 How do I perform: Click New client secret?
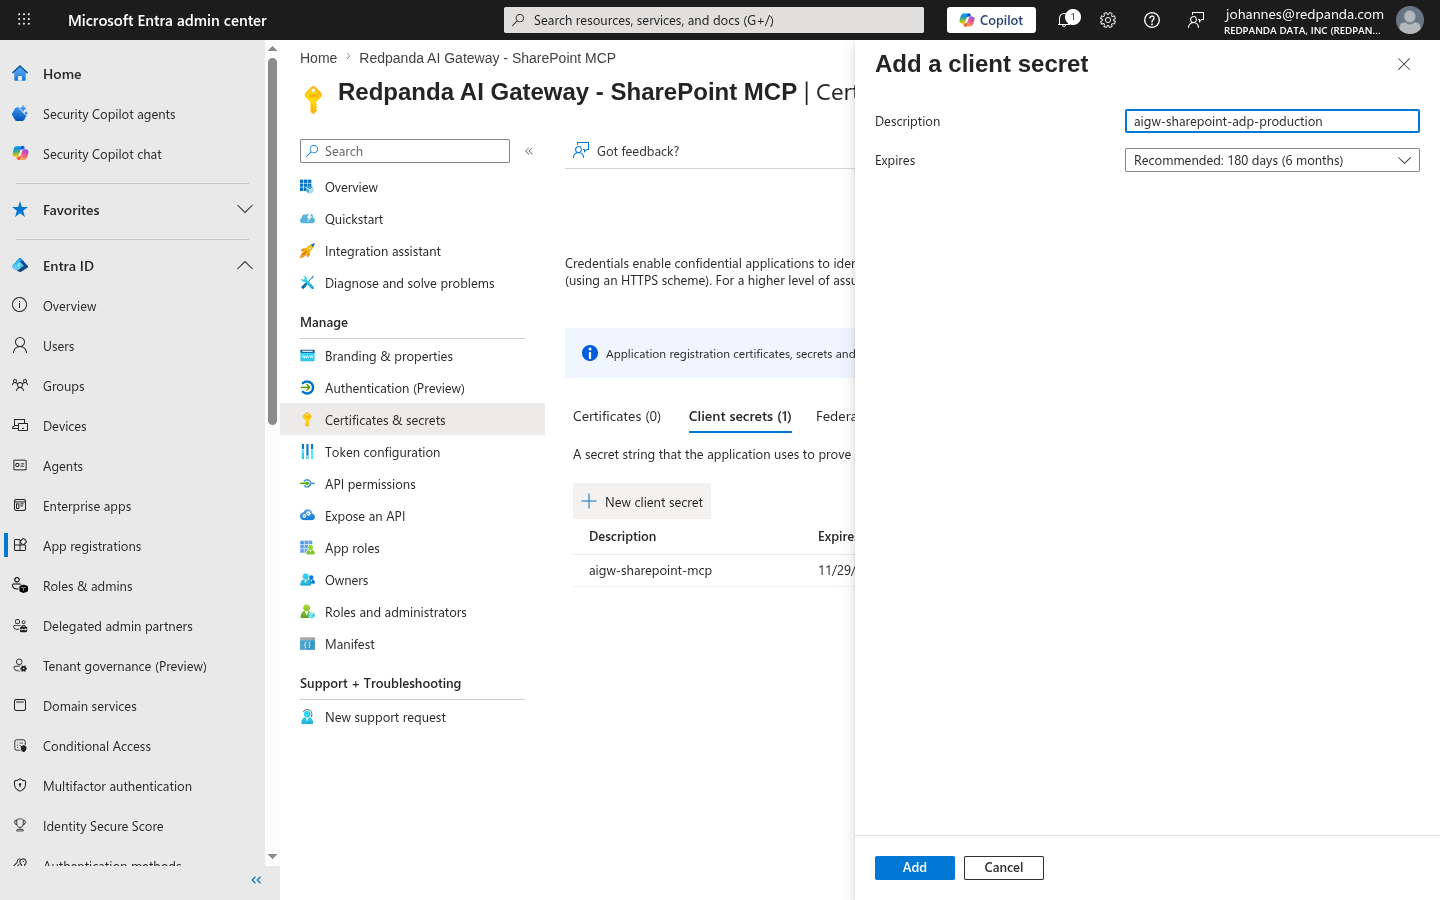coord(642,502)
